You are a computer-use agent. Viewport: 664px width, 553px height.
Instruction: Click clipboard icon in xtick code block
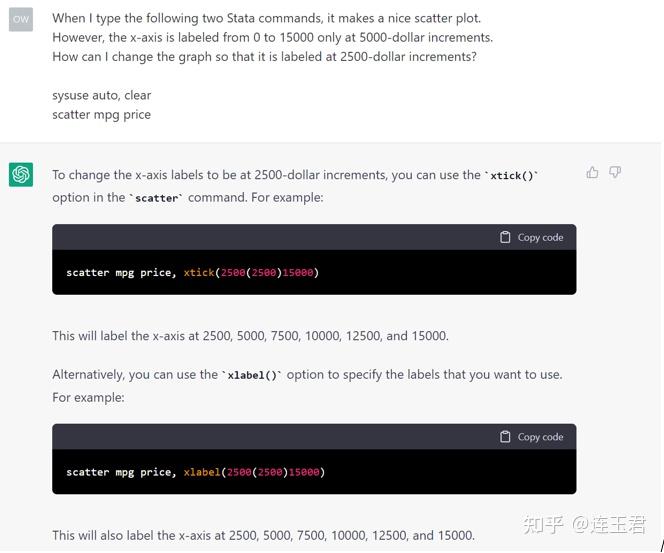(505, 237)
